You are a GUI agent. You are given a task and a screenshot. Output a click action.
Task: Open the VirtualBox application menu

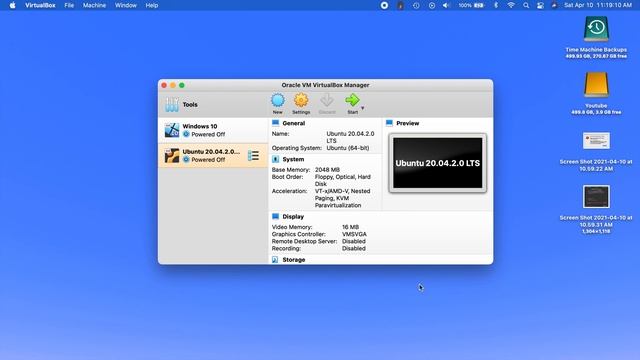(40, 5)
